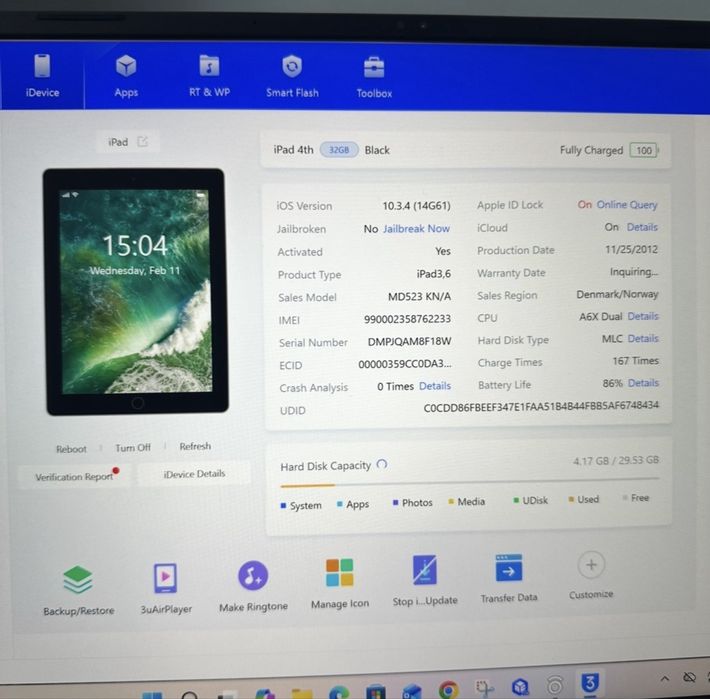
Task: Click the iPad 4th model title
Action: [293, 149]
